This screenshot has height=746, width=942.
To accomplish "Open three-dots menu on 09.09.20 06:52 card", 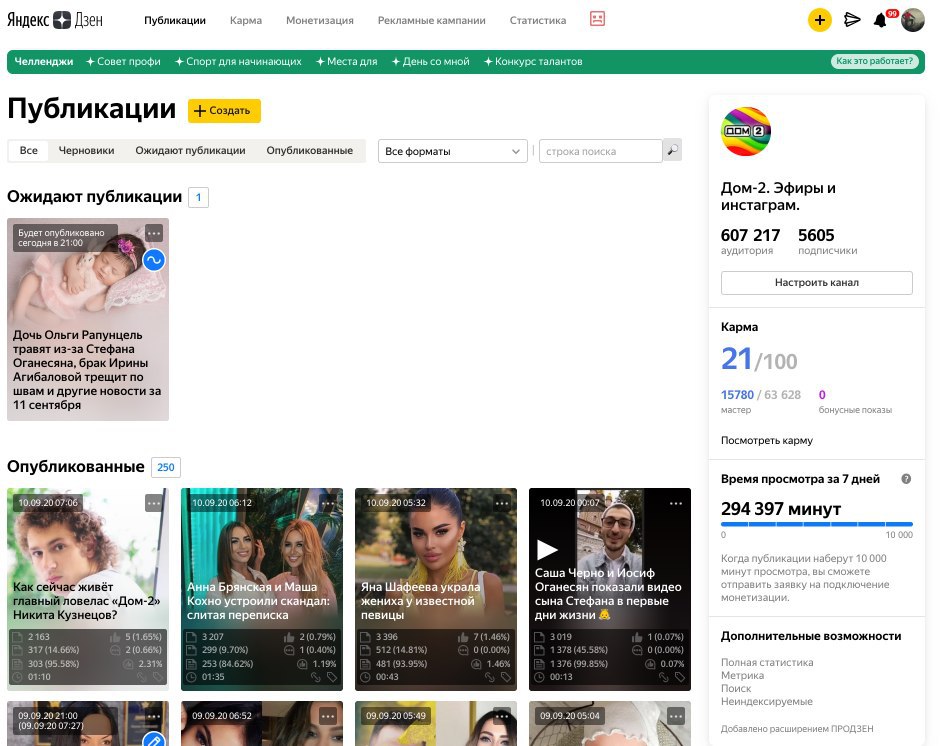I will pos(328,716).
